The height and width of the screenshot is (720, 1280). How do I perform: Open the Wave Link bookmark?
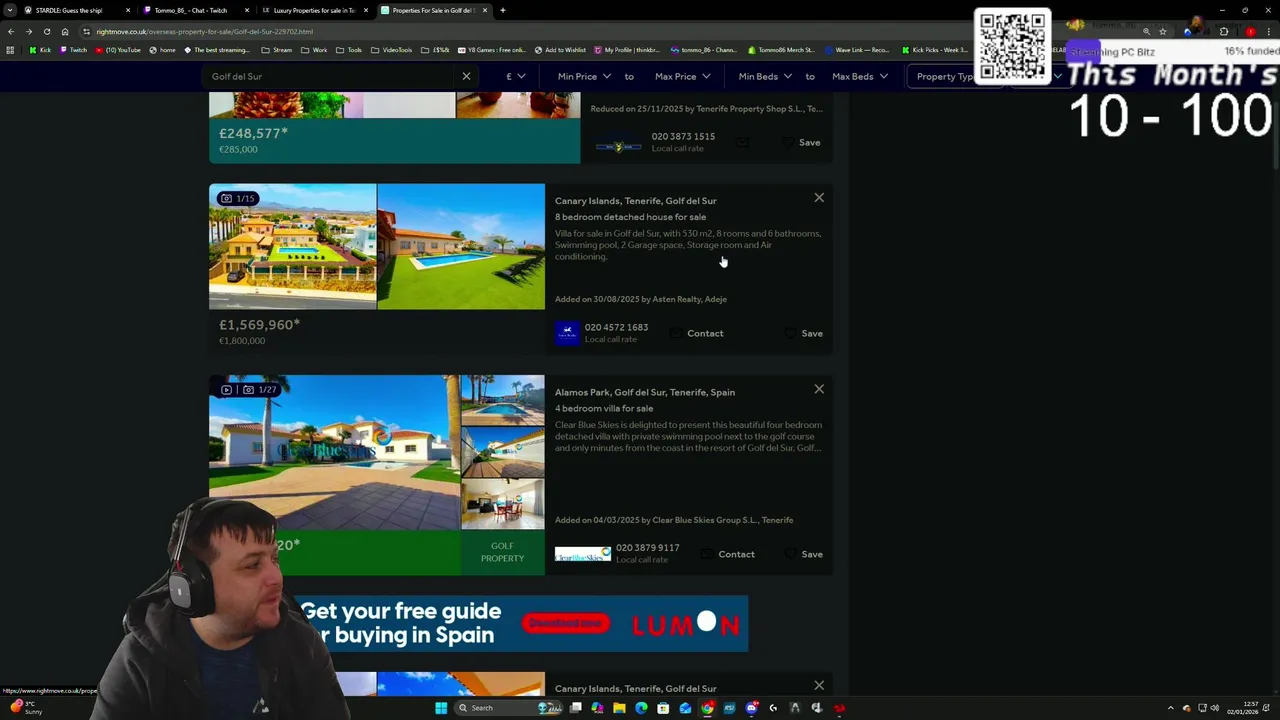pos(856,50)
